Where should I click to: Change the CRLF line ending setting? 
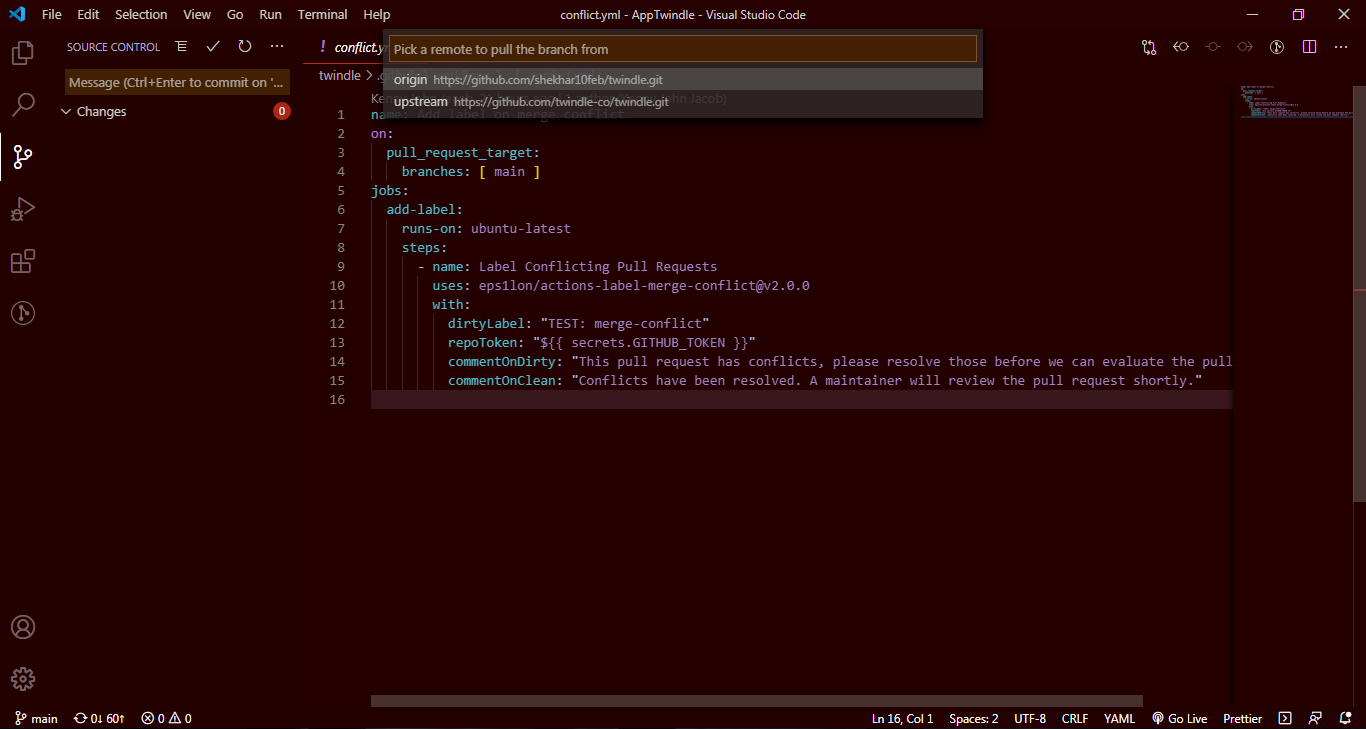coord(1075,718)
